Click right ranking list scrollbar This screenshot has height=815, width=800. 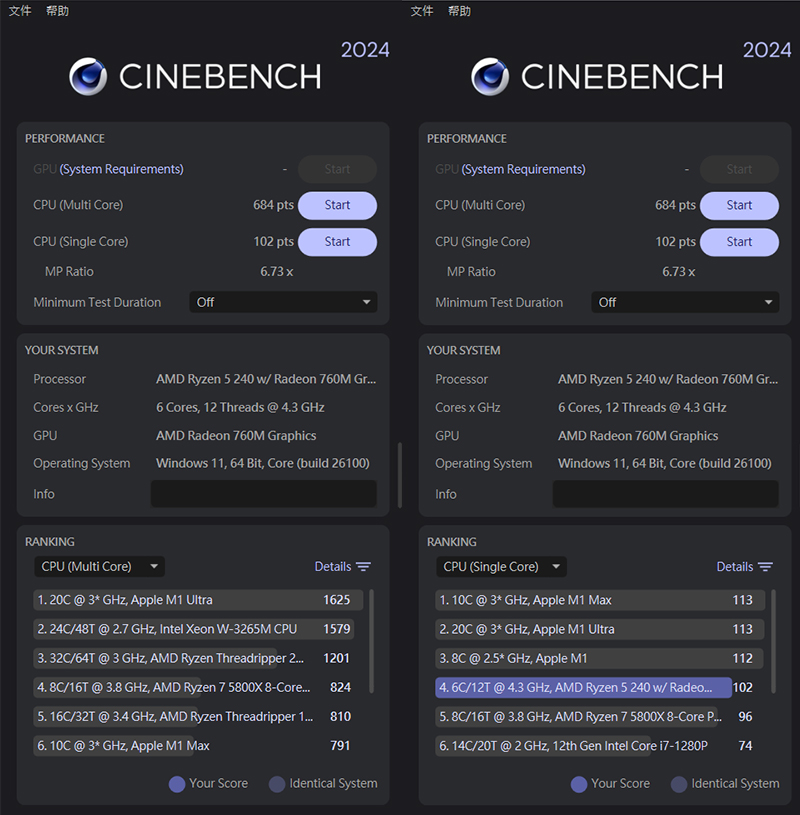(773, 641)
